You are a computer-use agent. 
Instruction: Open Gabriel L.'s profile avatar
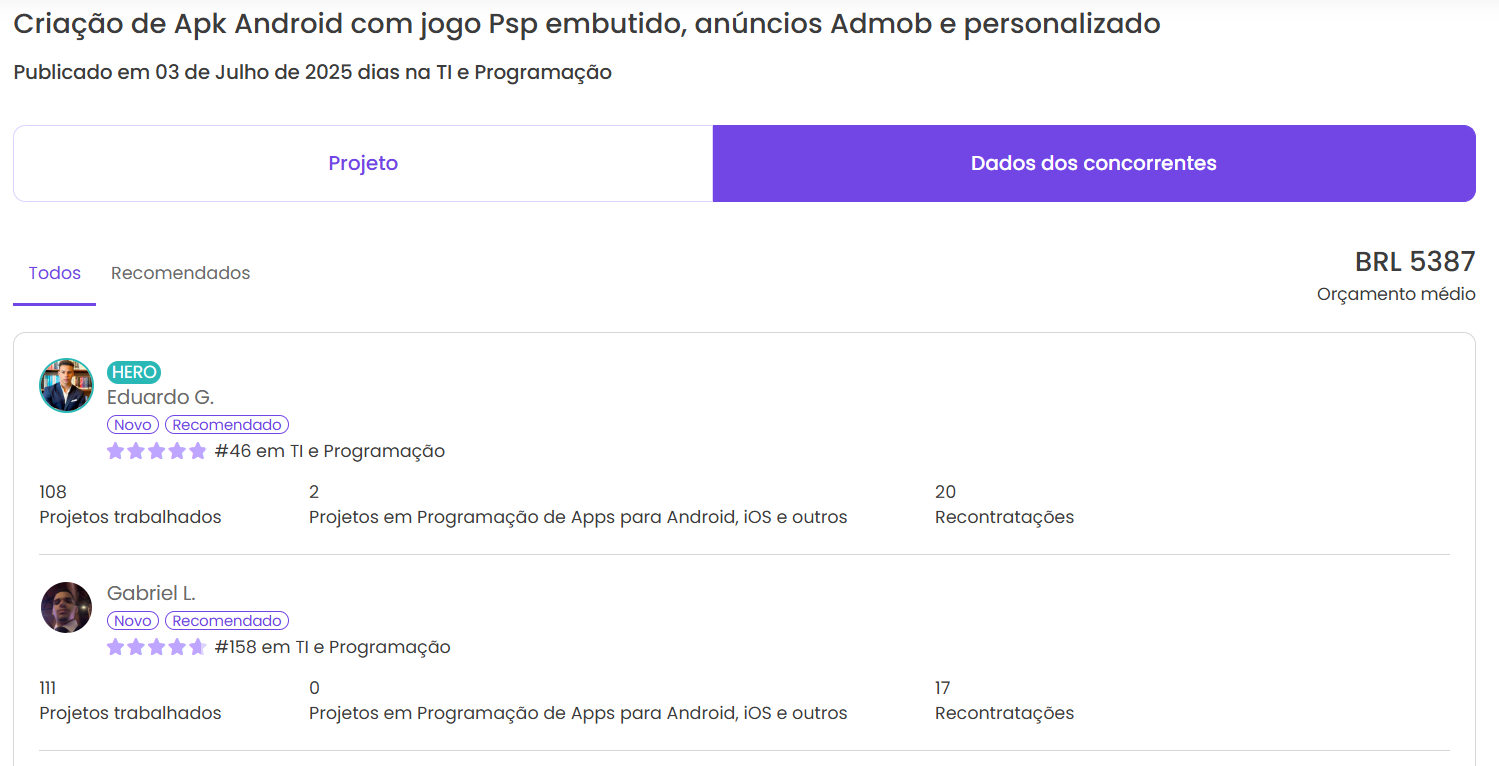[x=66, y=607]
